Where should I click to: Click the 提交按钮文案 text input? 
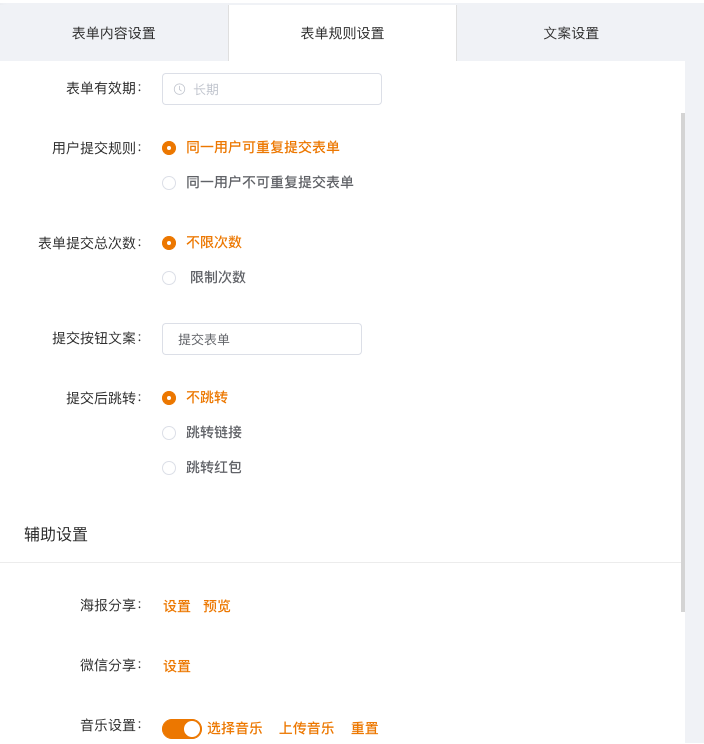262,339
